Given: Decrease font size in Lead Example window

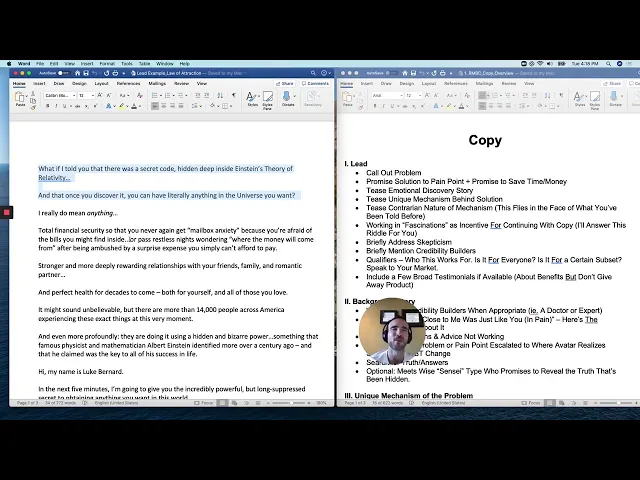Looking at the screenshot, I should (109, 95).
